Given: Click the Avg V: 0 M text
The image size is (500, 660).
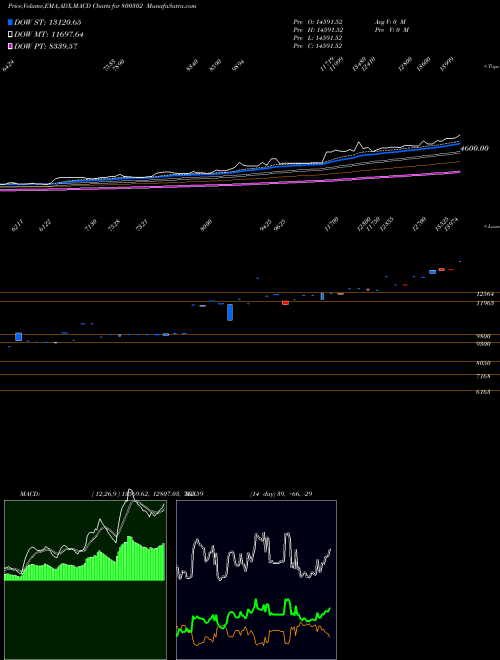Looking at the screenshot, I should click(x=390, y=22).
